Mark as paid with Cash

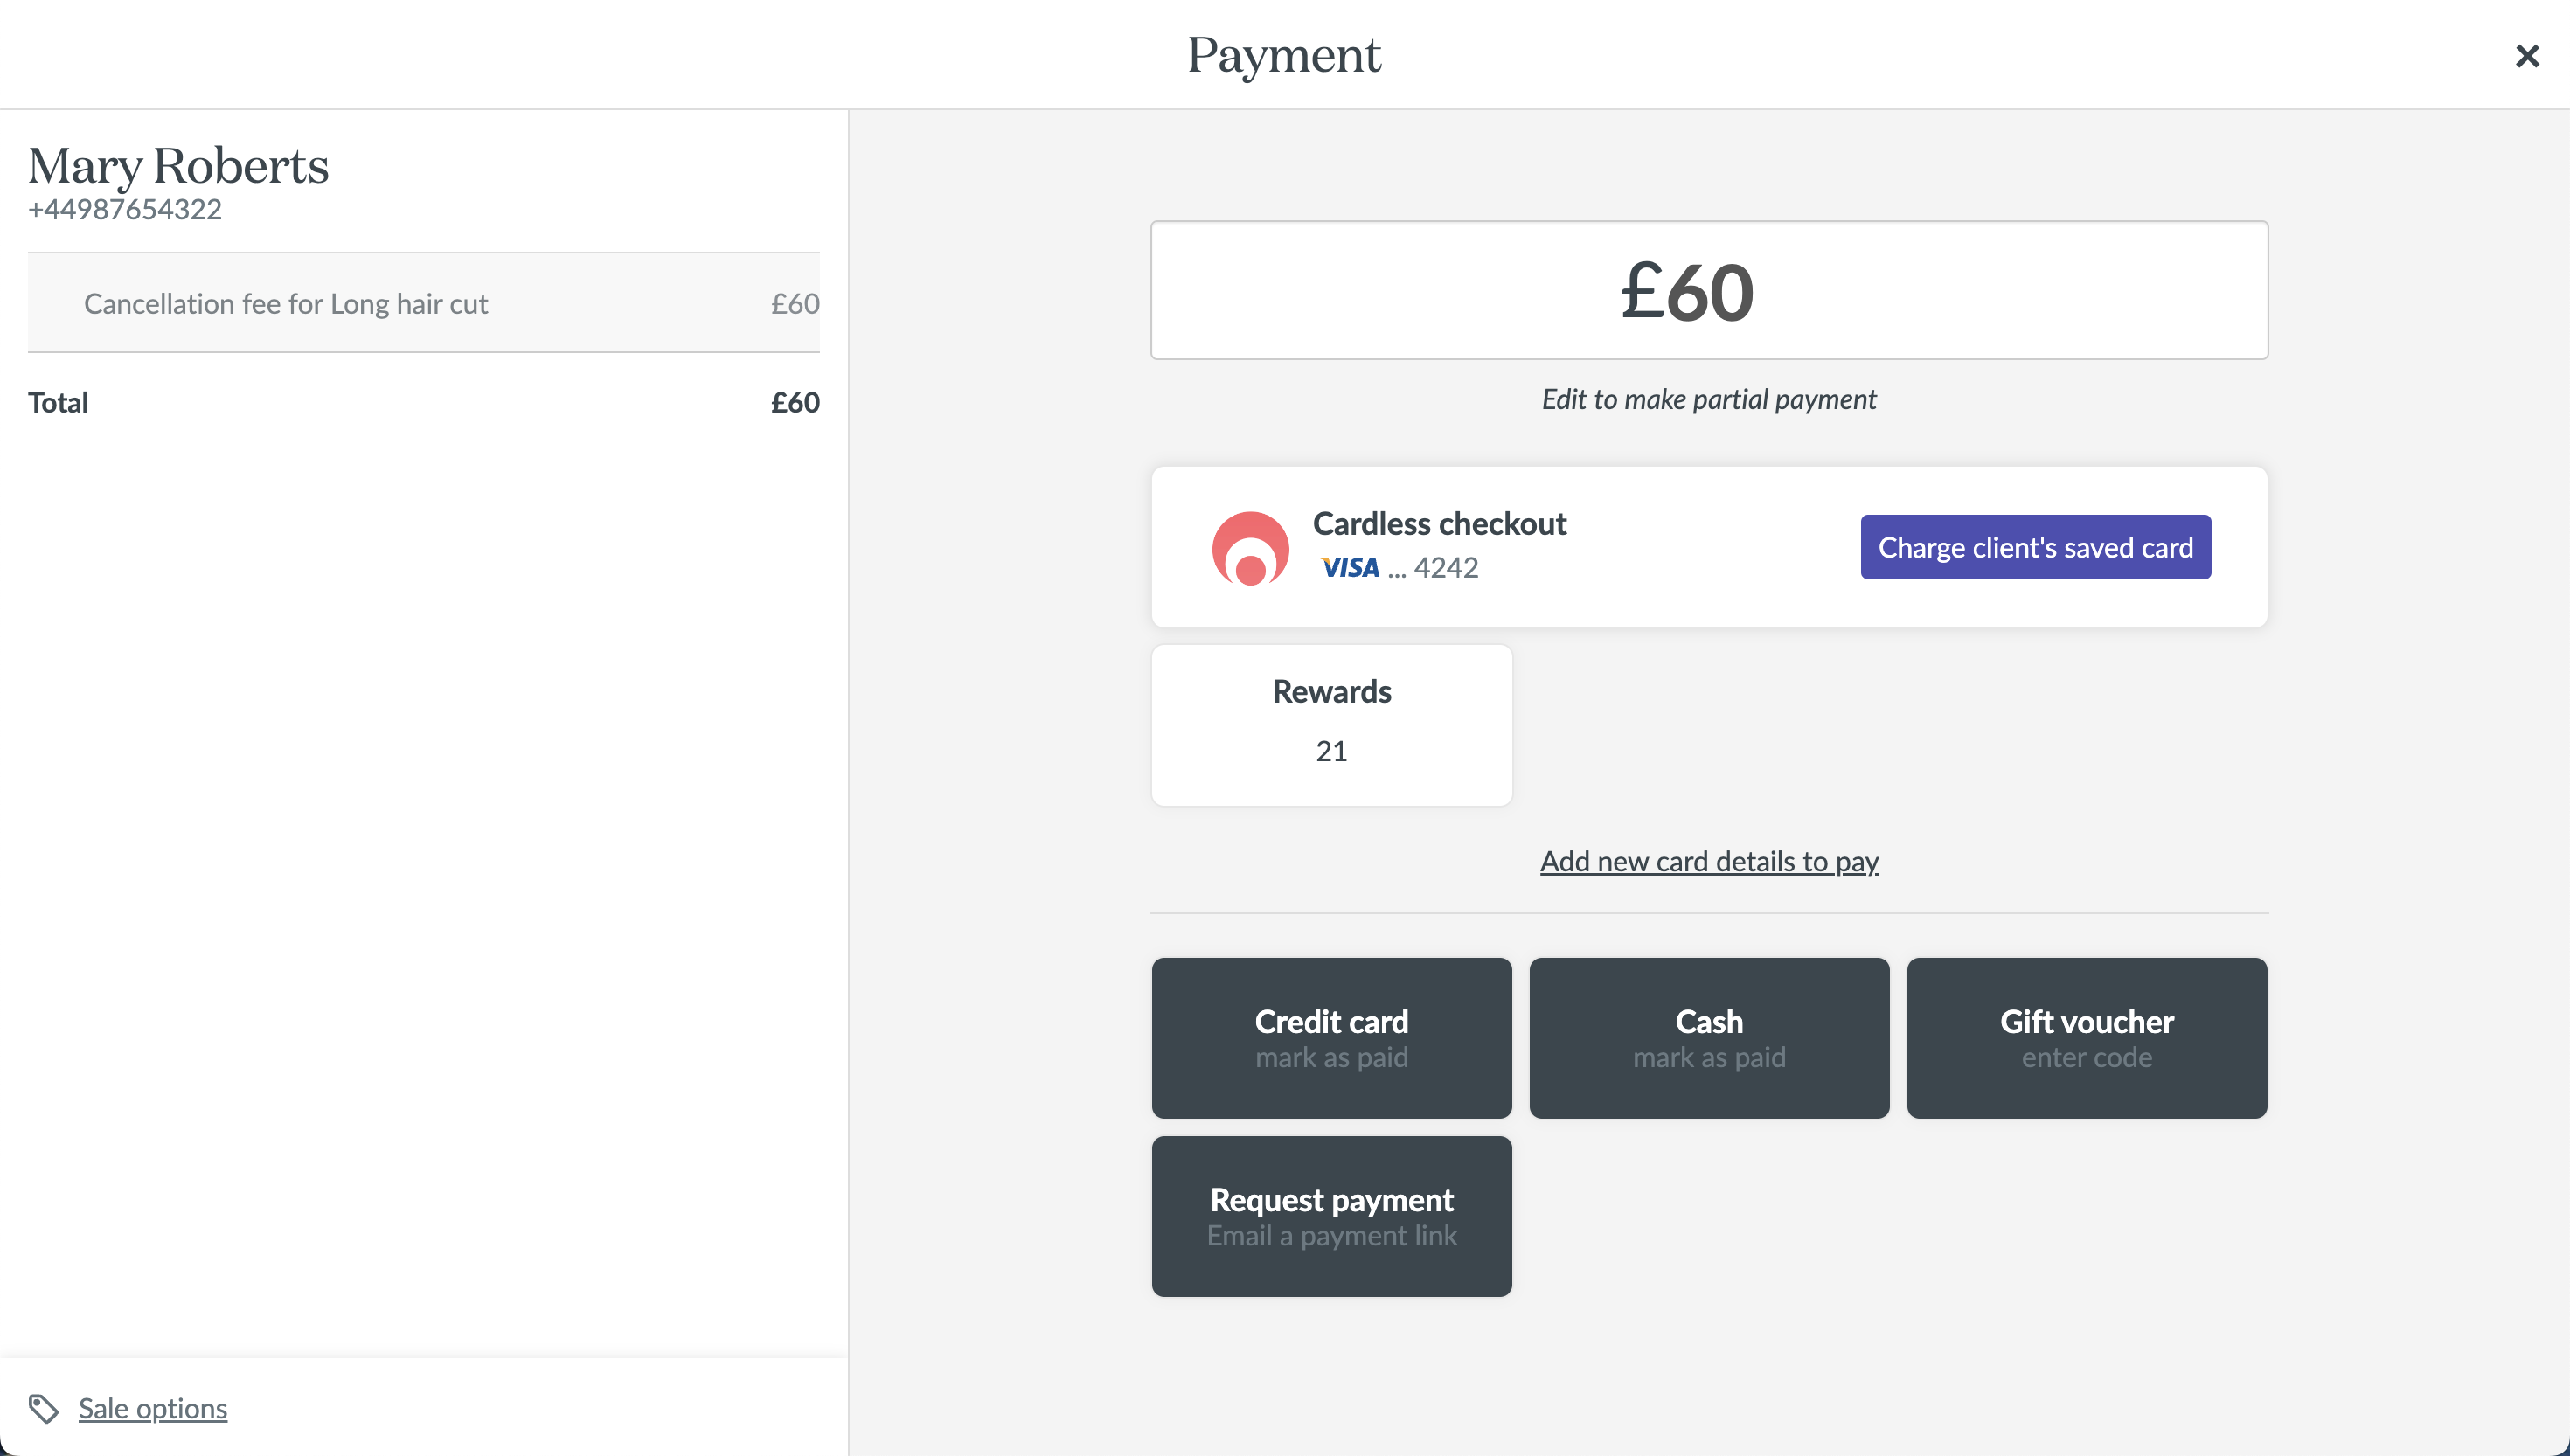pyautogui.click(x=1709, y=1037)
